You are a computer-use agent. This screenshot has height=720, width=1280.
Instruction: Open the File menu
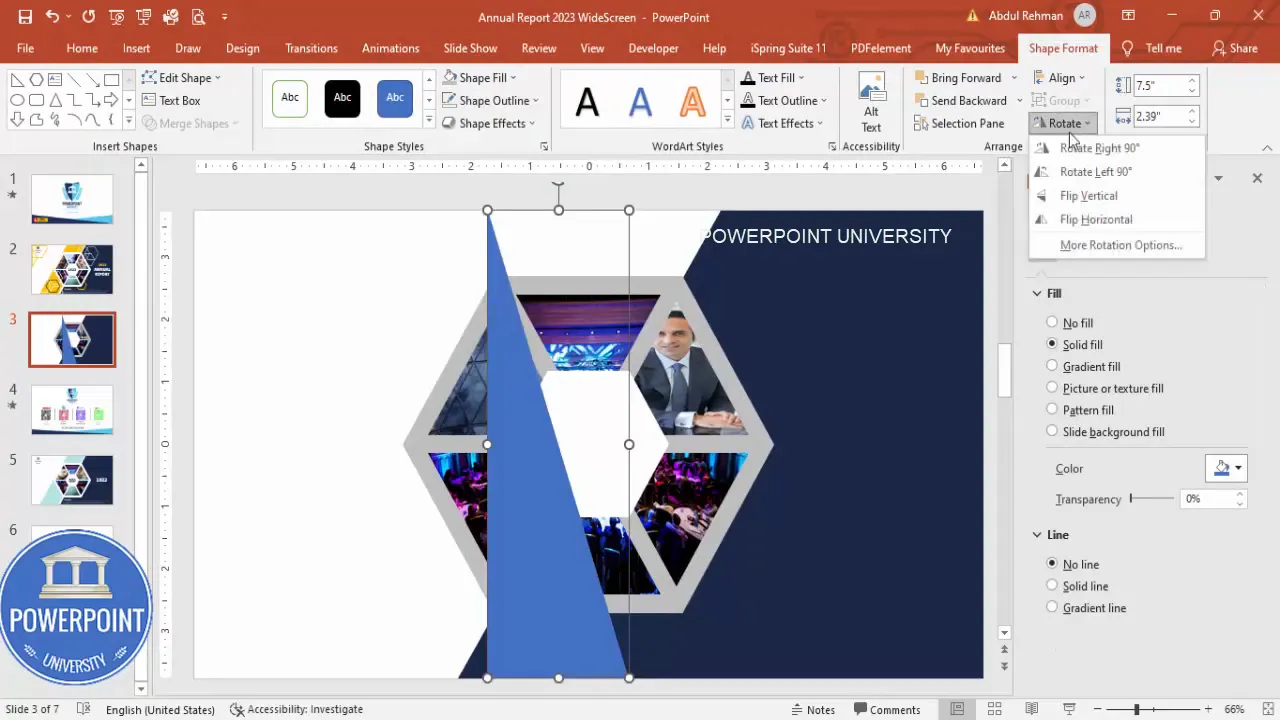[25, 48]
